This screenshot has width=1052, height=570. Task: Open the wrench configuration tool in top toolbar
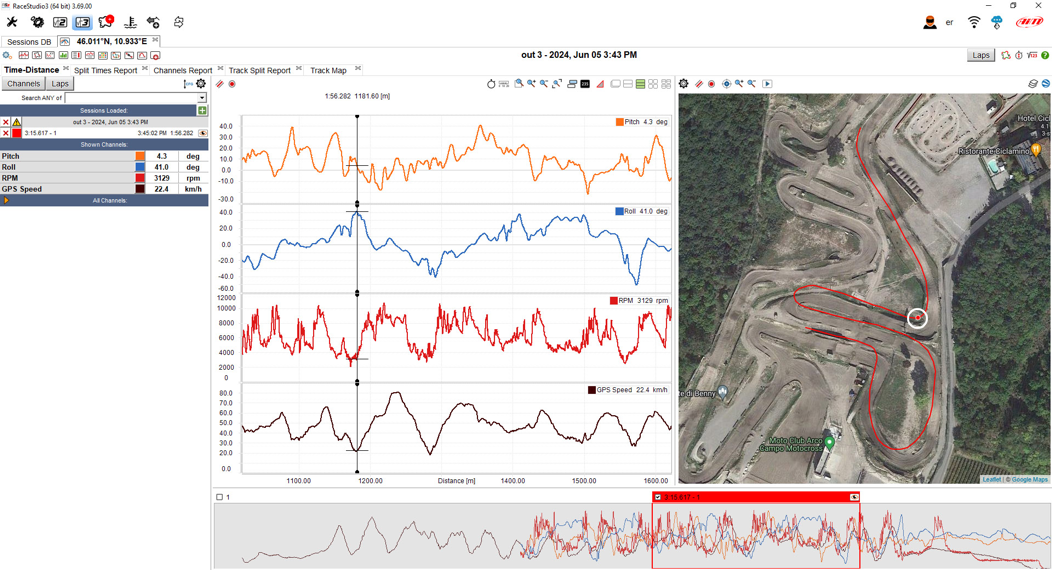pyautogui.click(x=12, y=22)
